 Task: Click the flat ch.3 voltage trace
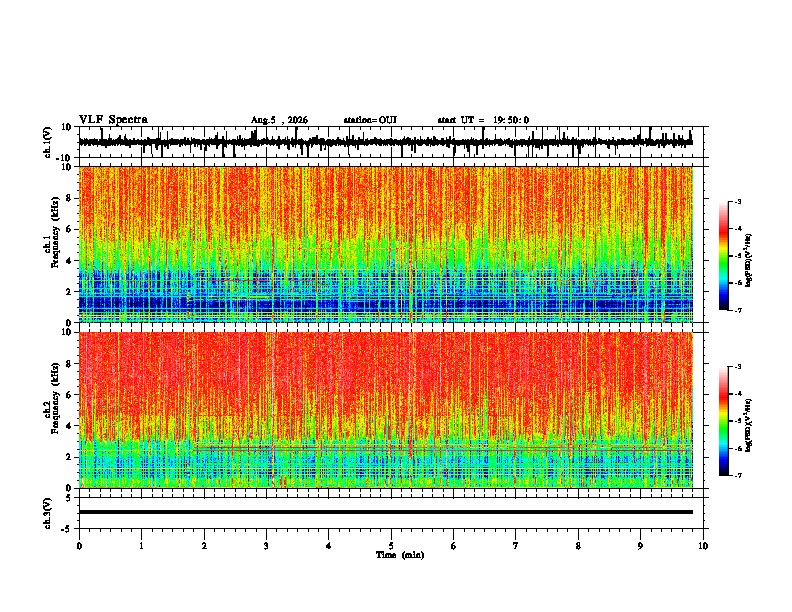(386, 512)
